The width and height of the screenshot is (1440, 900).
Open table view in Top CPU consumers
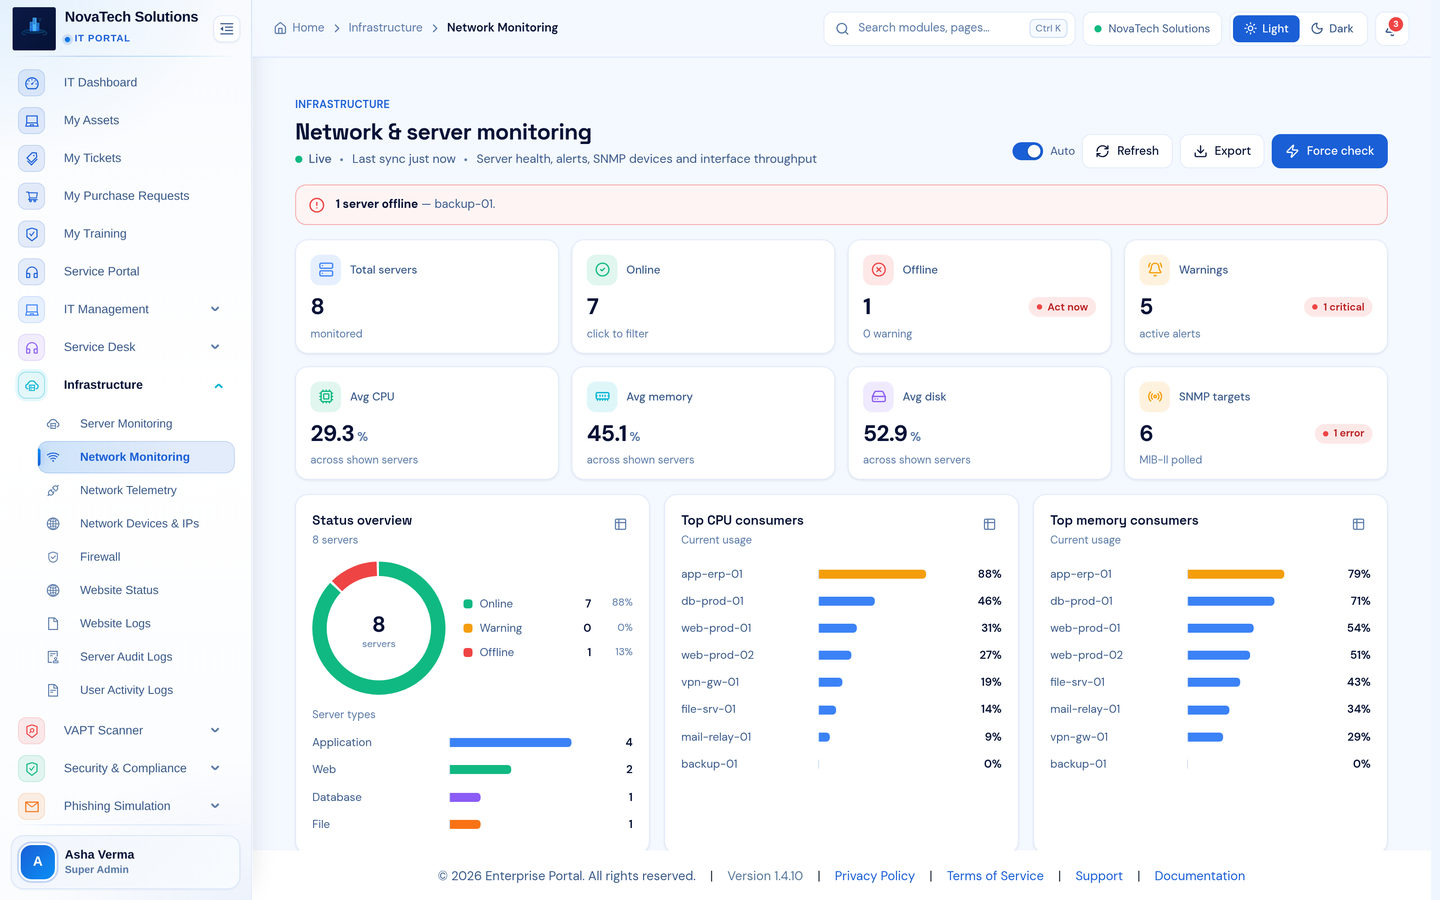coord(989,524)
